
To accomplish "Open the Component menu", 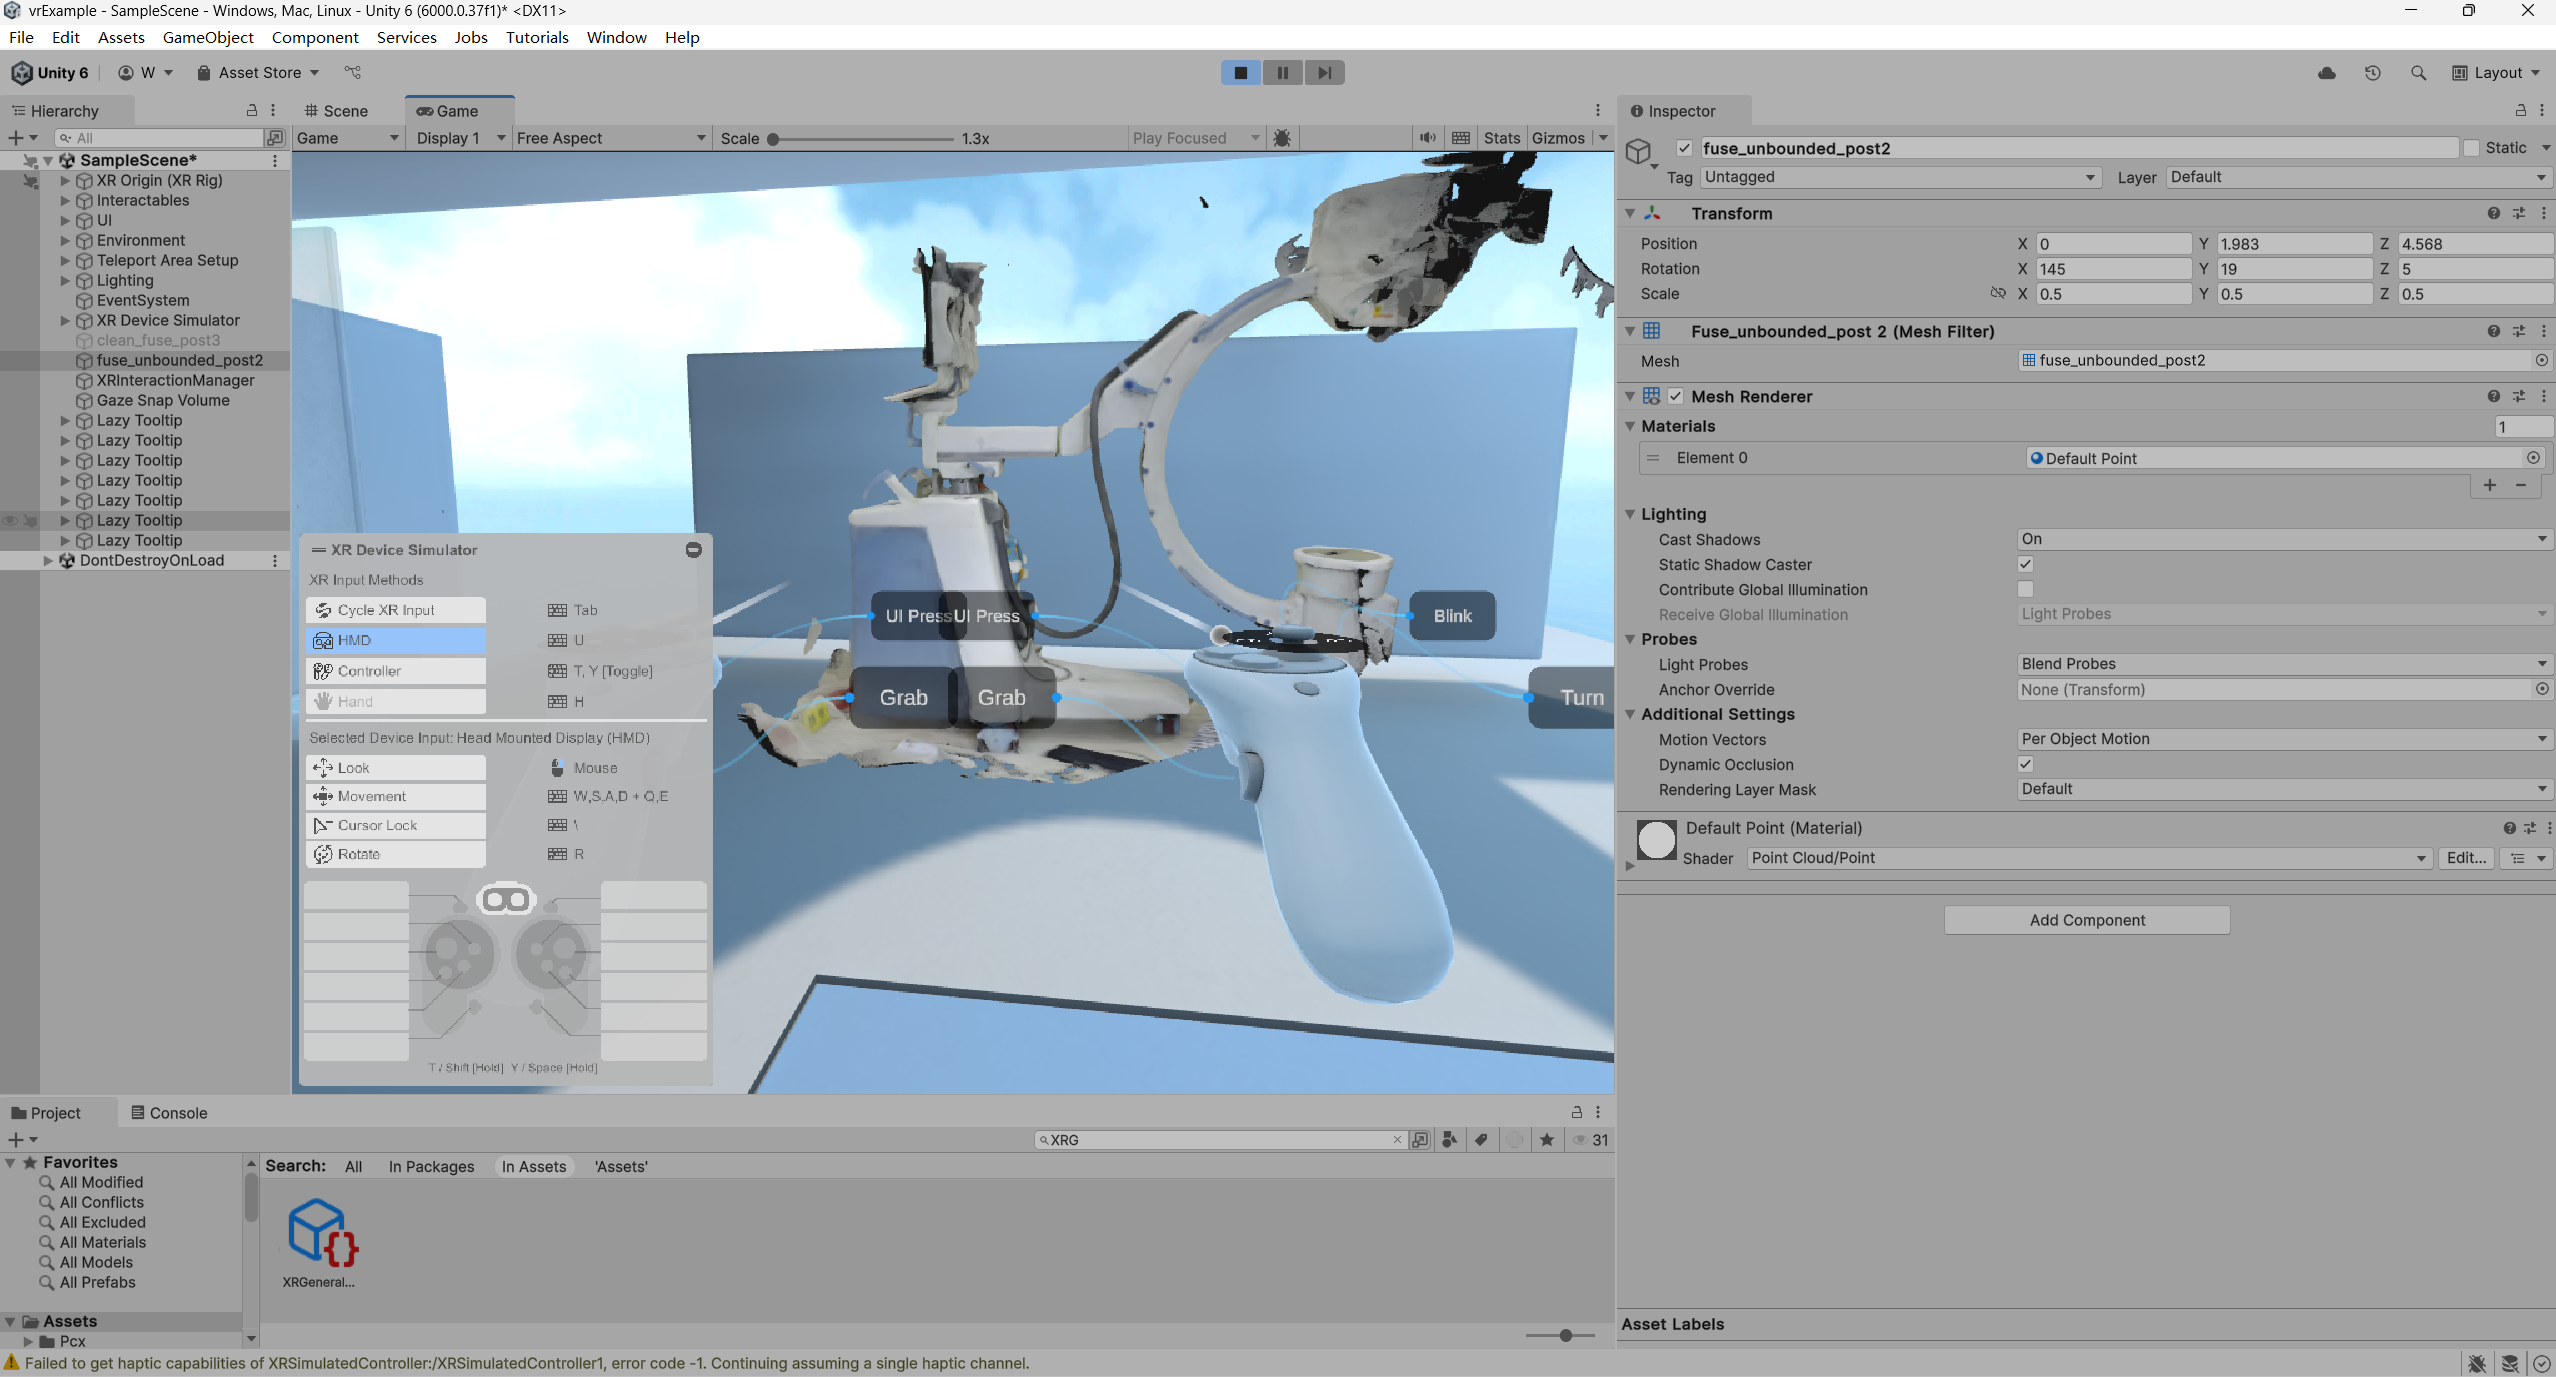I will click(x=314, y=37).
